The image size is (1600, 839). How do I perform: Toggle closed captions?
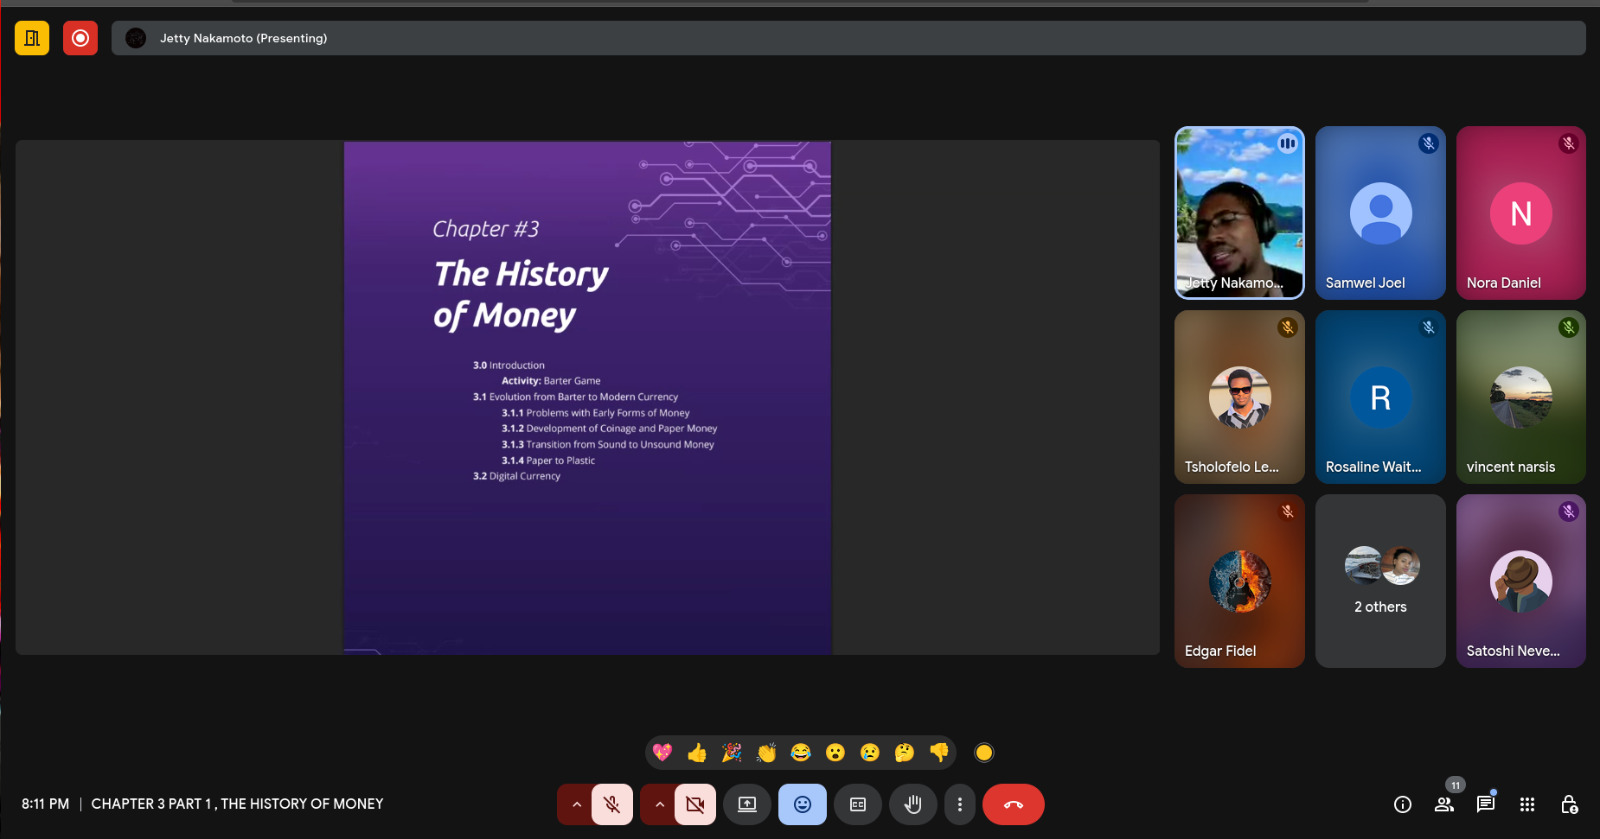click(857, 804)
